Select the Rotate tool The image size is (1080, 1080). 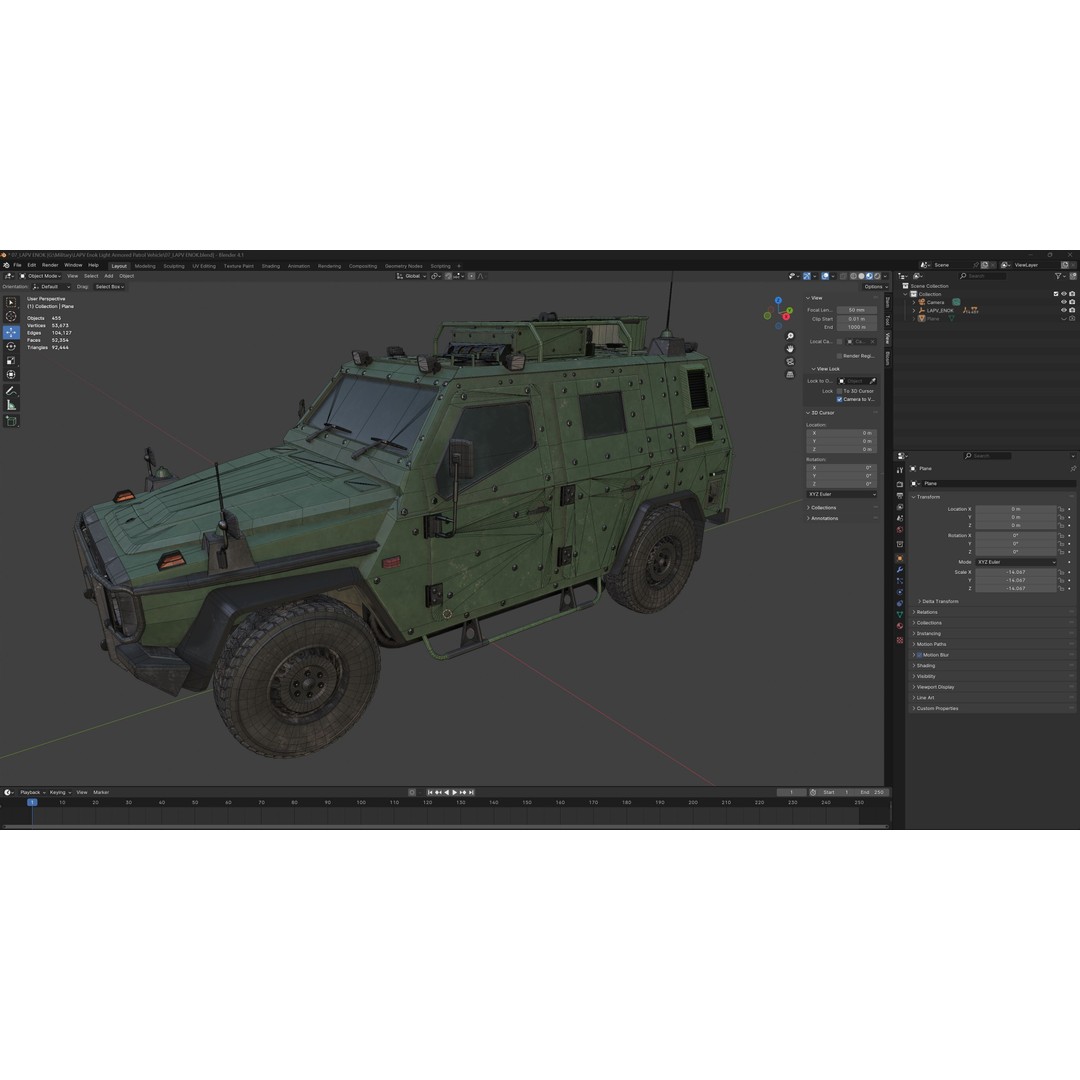point(11,346)
